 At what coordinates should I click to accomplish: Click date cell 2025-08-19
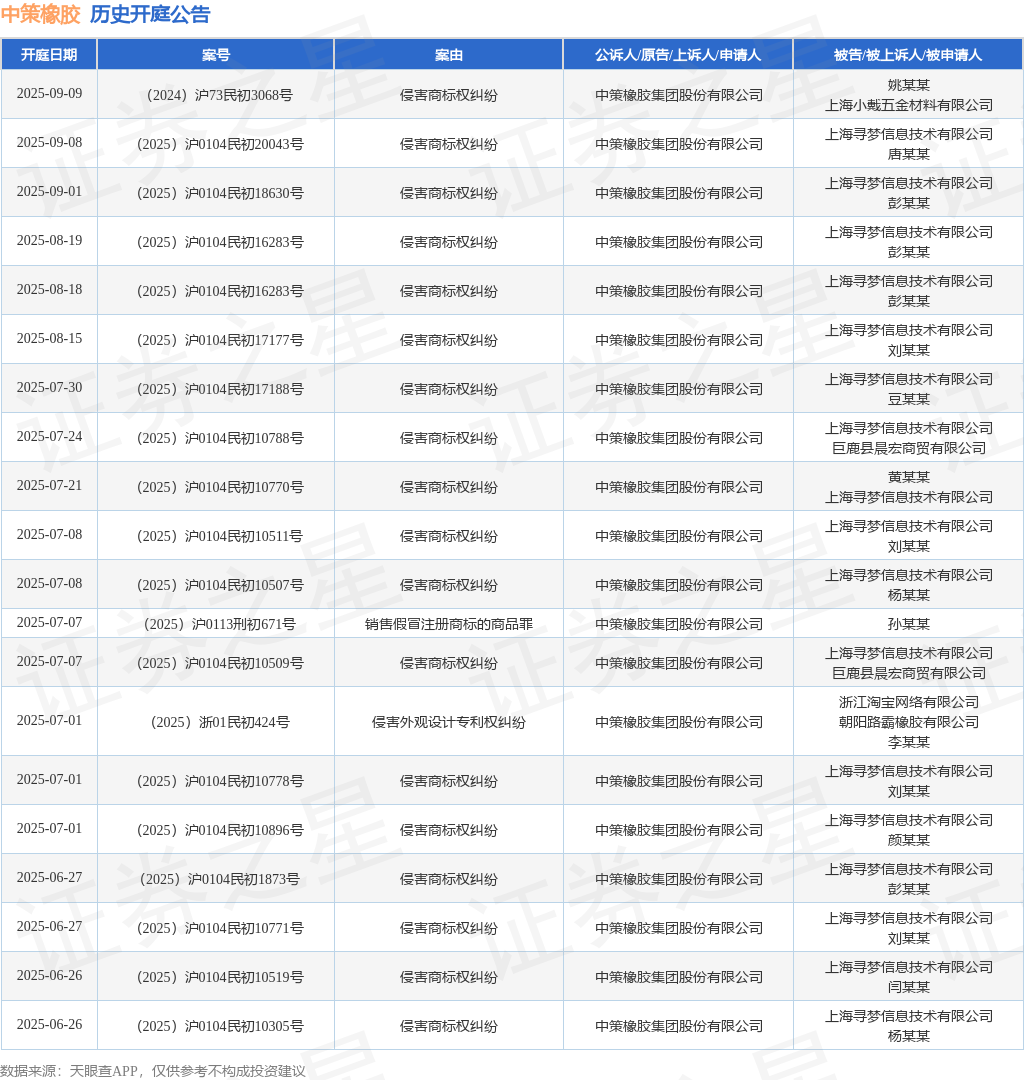[50, 240]
